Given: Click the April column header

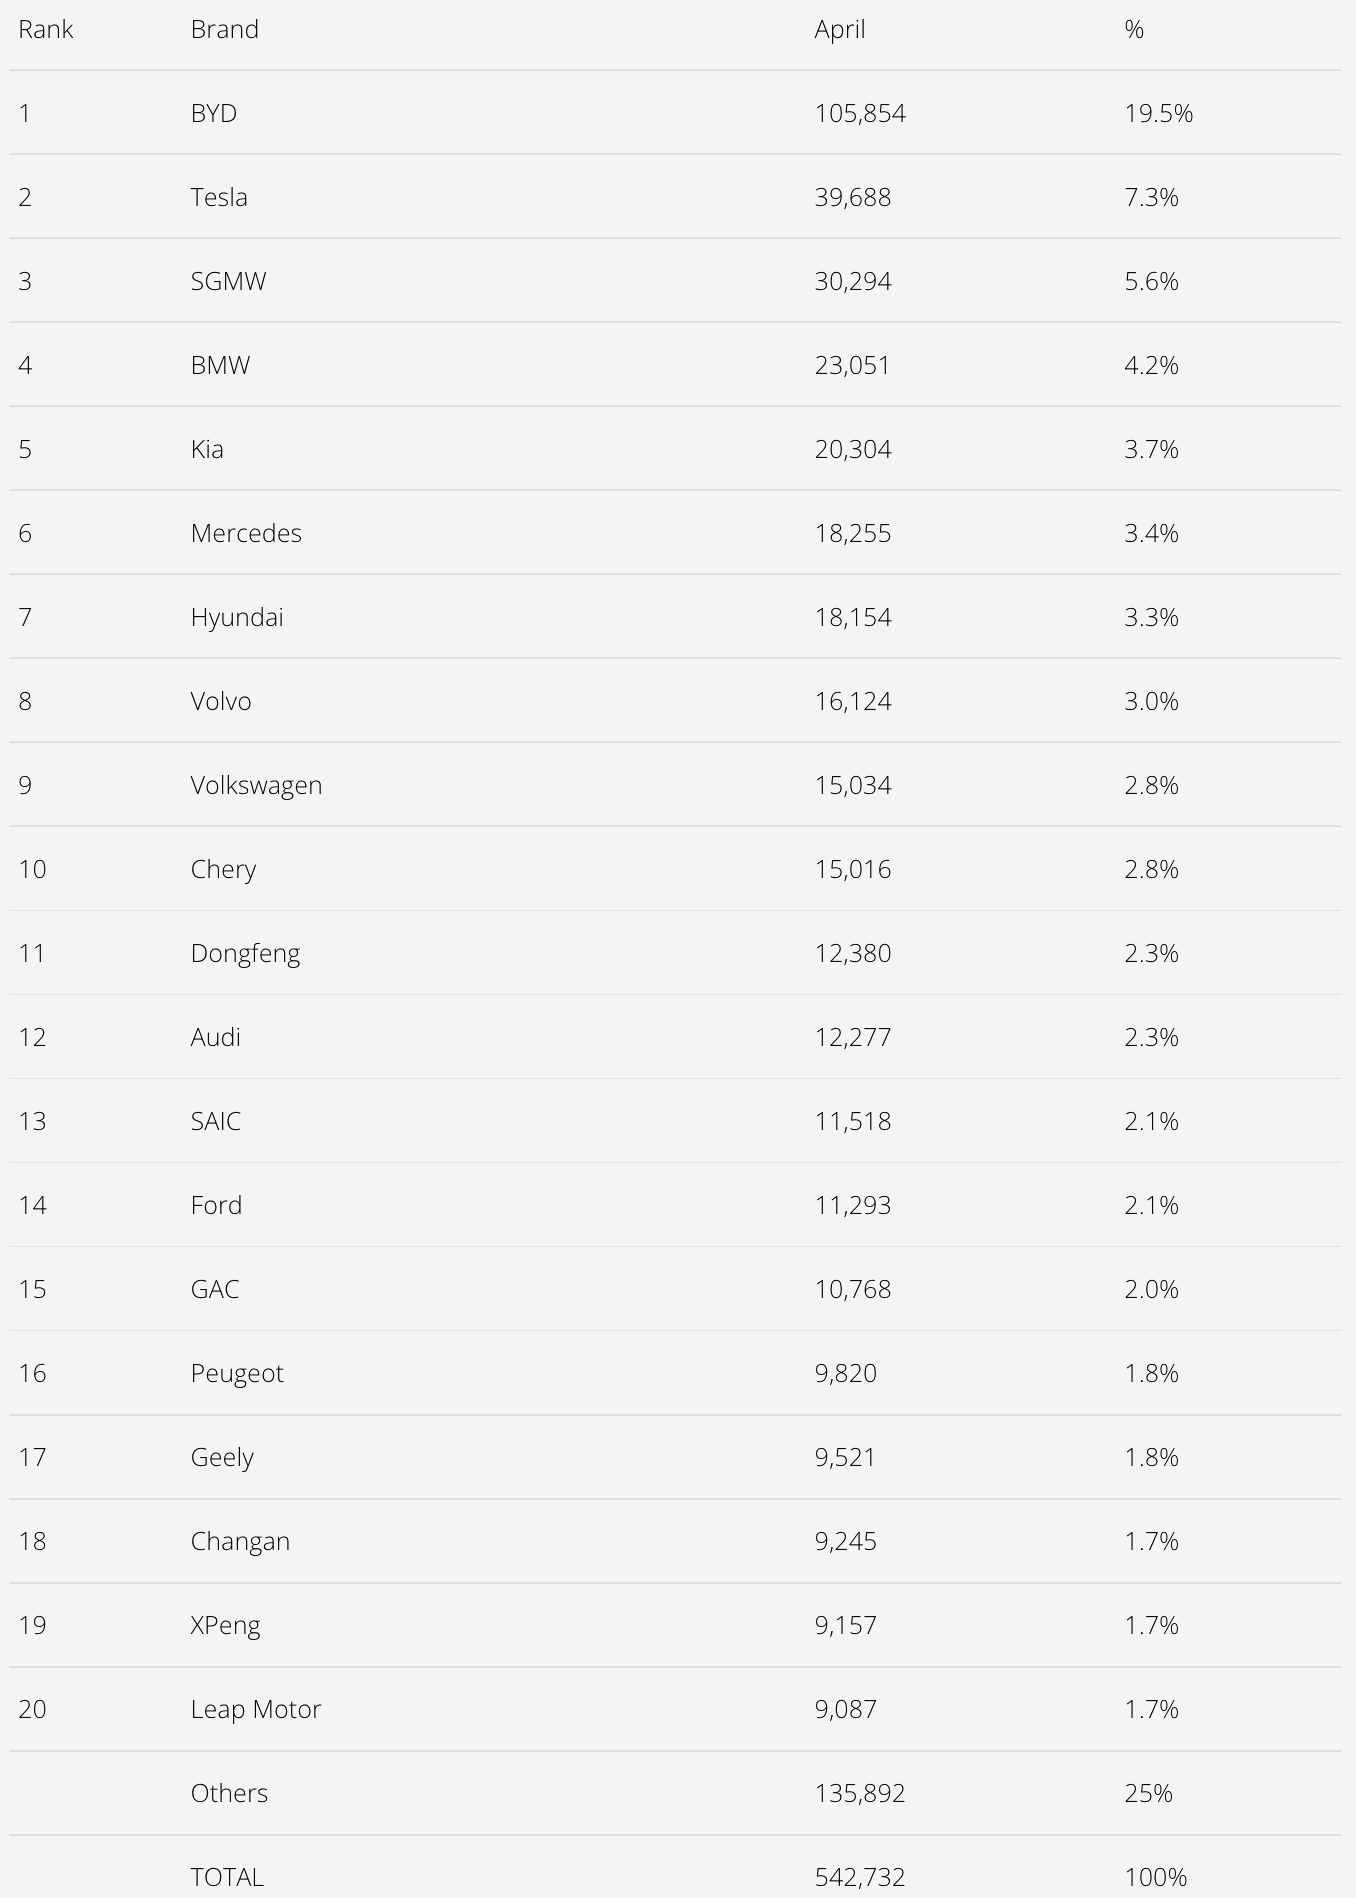Looking at the screenshot, I should click(x=840, y=30).
